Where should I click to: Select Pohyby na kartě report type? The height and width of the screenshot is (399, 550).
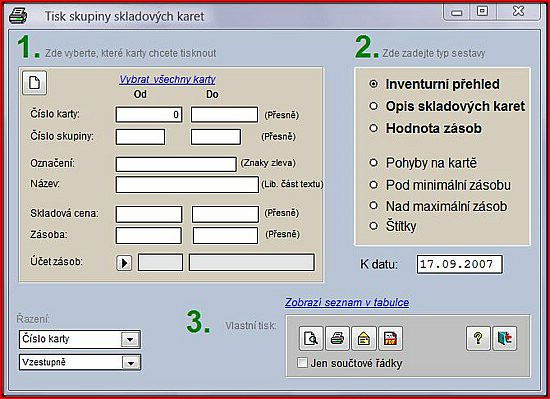click(374, 163)
